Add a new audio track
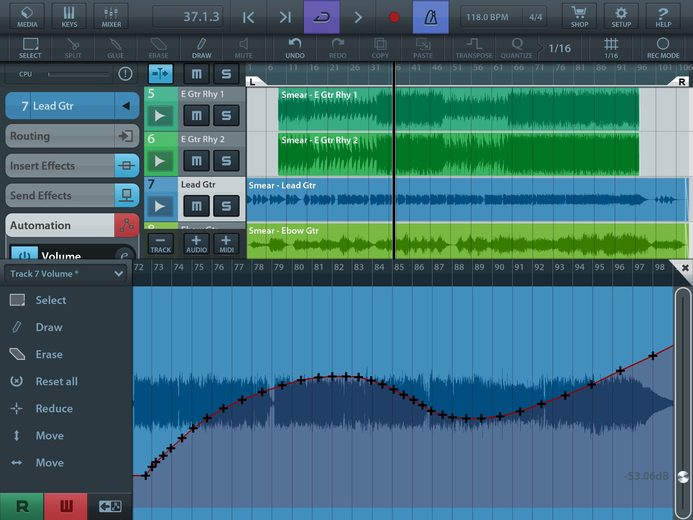This screenshot has width=693, height=520. 196,244
